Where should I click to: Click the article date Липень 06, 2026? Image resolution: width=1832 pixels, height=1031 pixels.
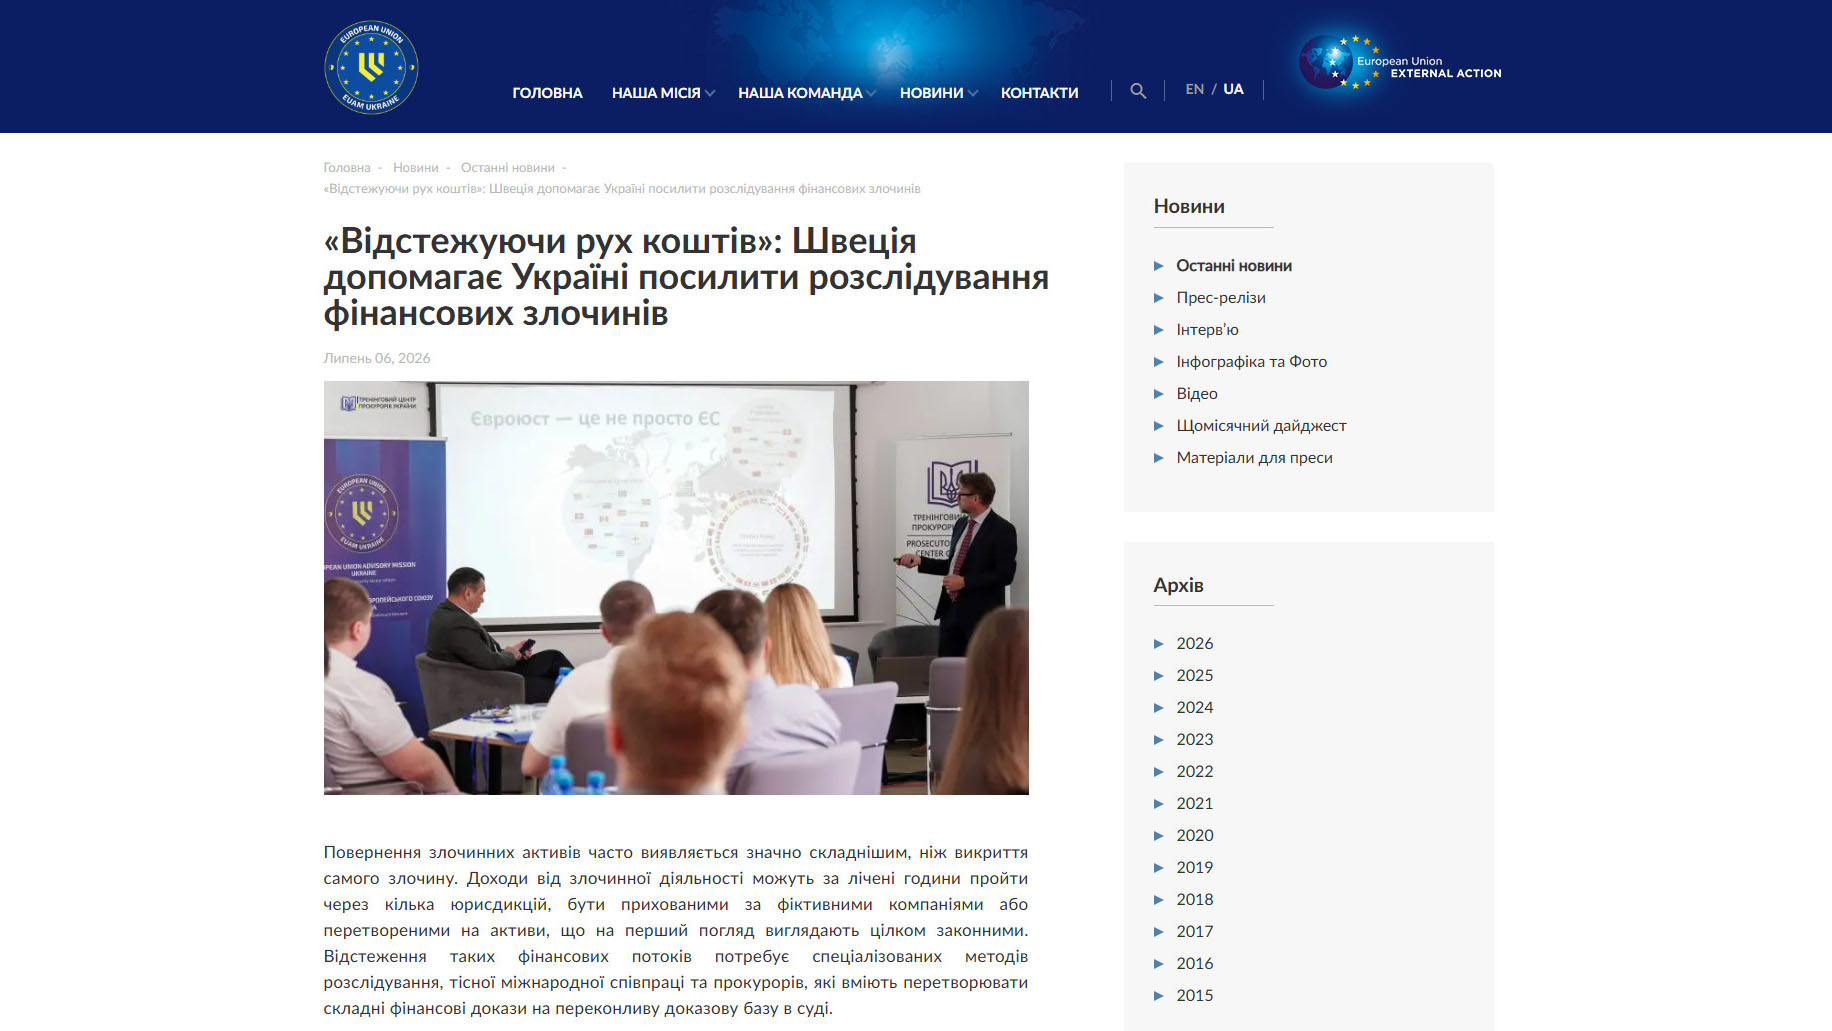tap(377, 358)
